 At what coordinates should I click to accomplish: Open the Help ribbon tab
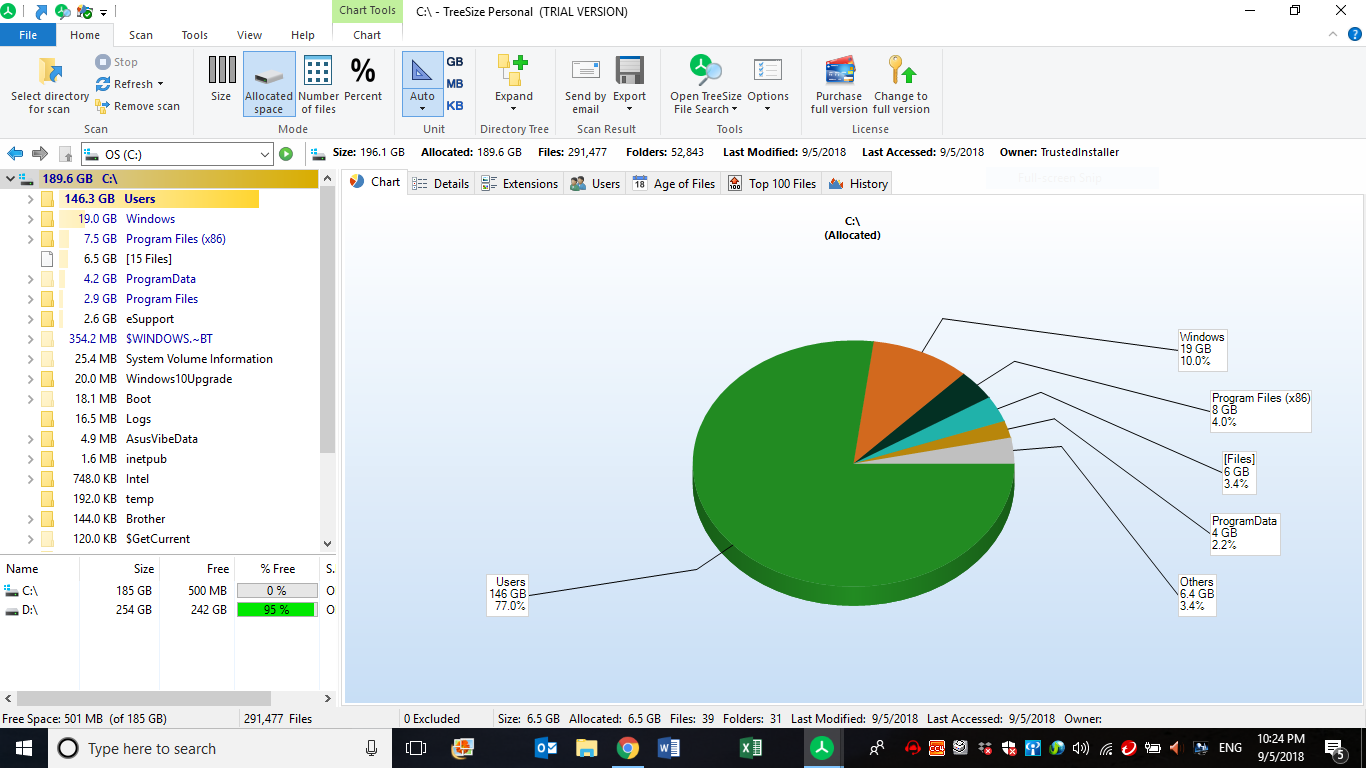pos(303,35)
